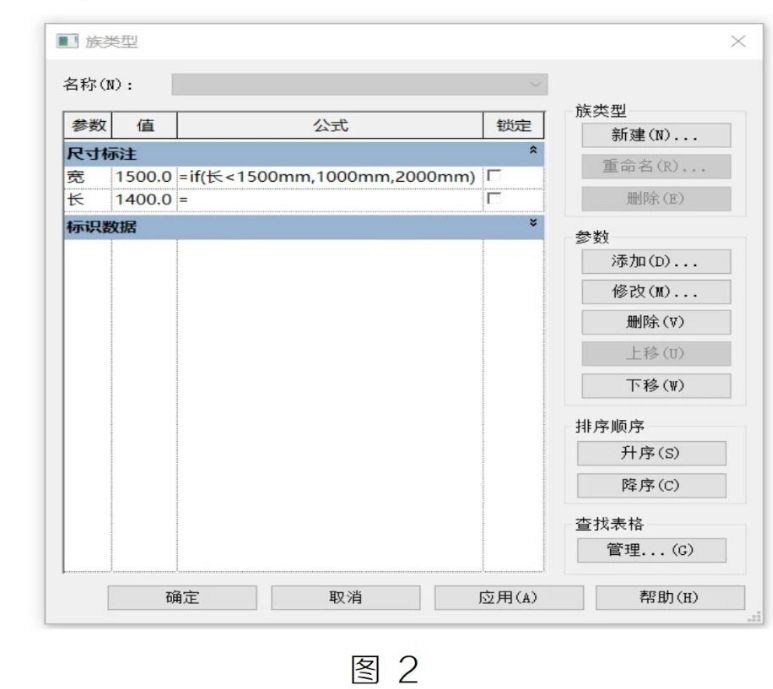Viewport: 773px width, 689px height.
Task: Sort parameters with 降序(C) button
Action: (651, 485)
